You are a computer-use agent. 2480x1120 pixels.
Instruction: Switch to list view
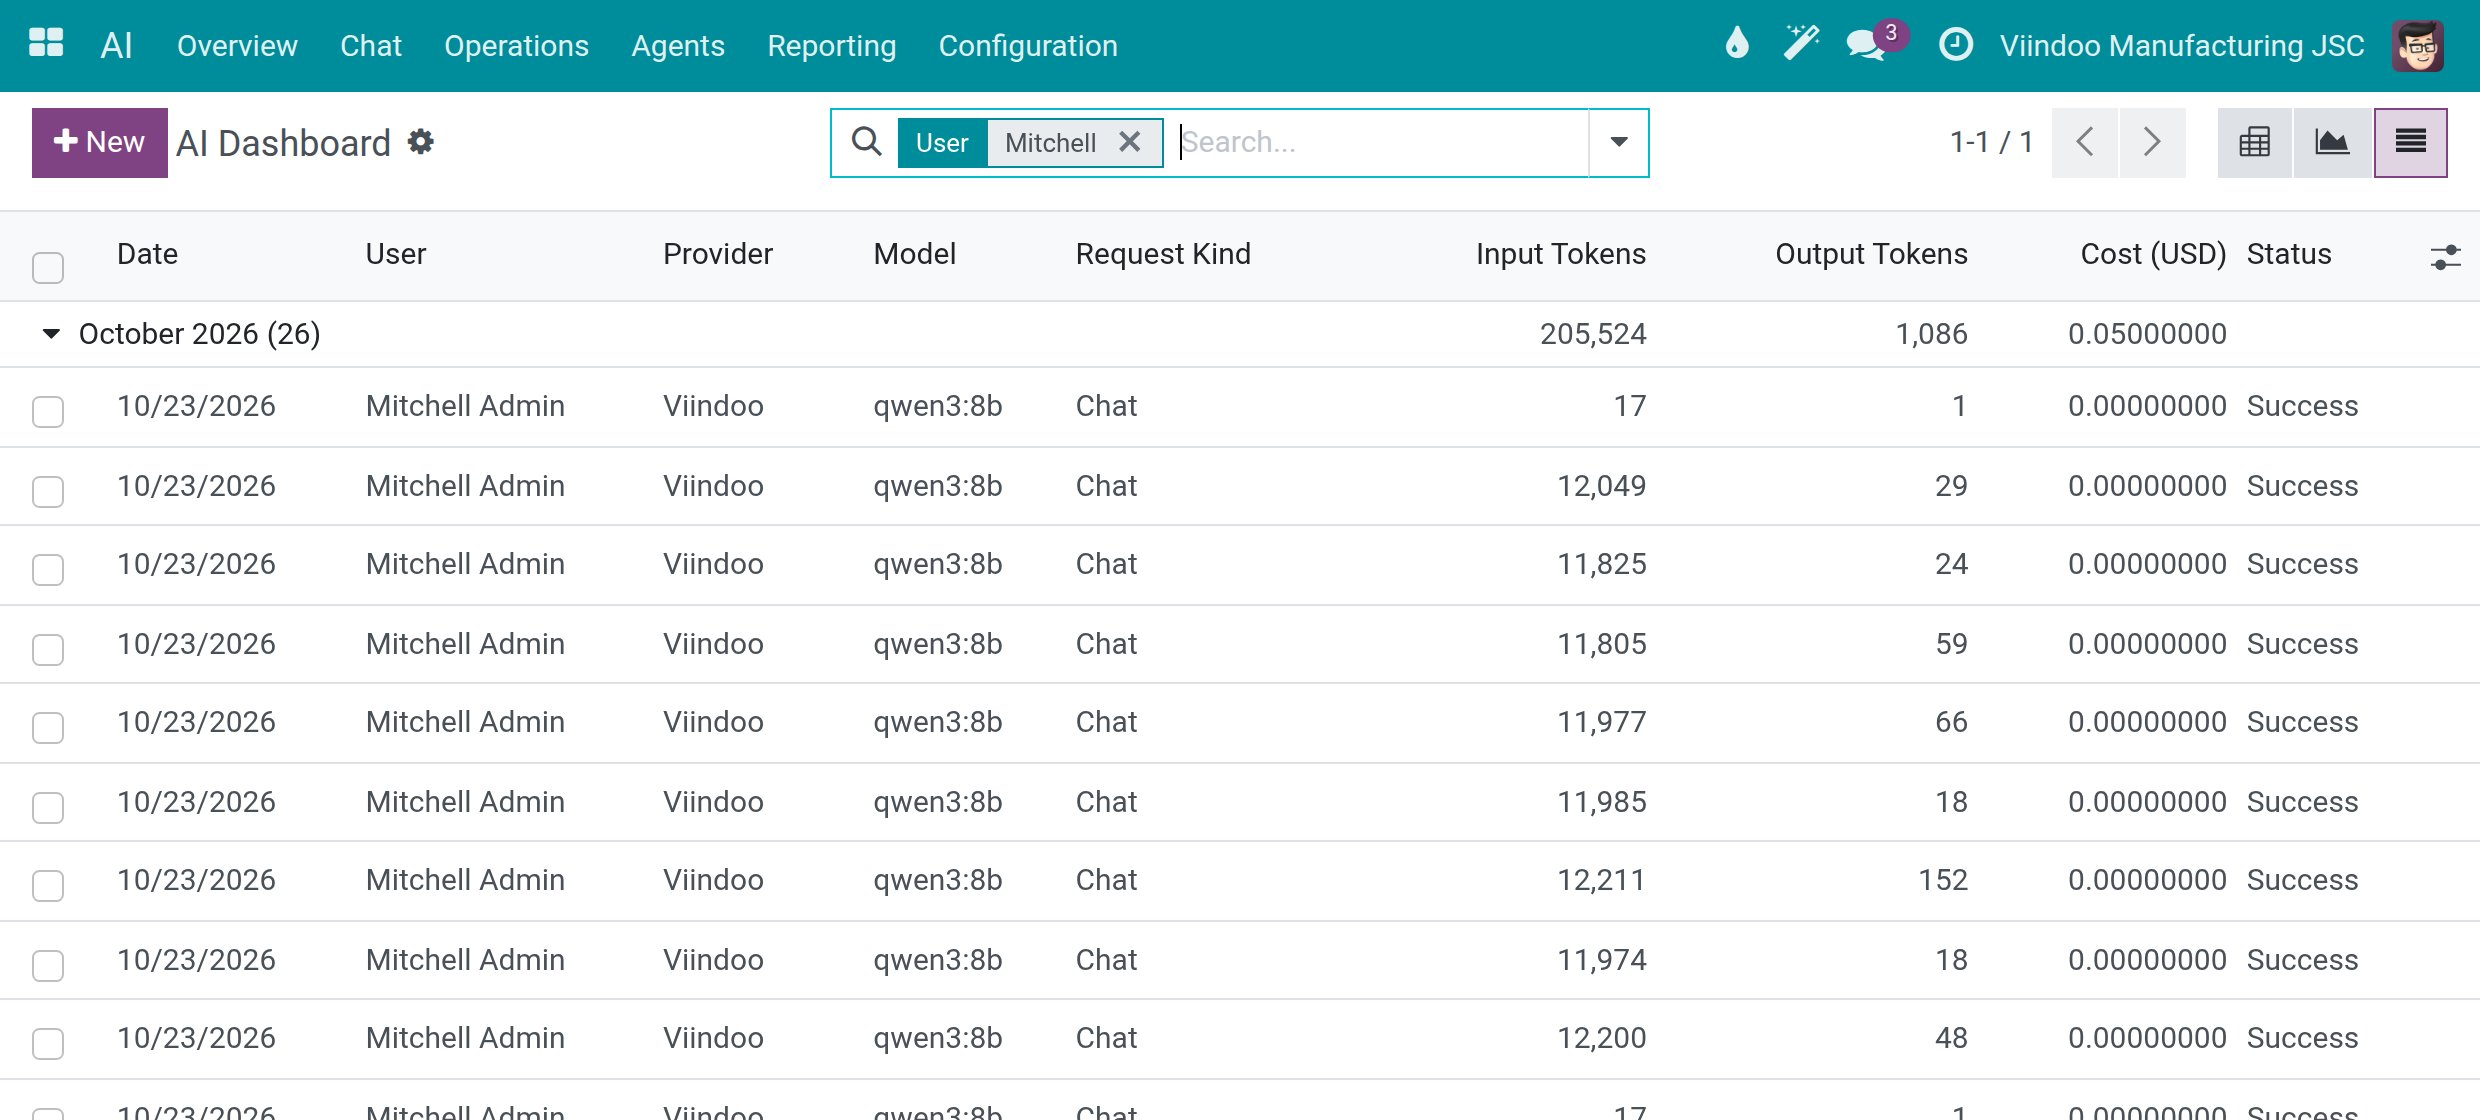click(x=2411, y=143)
